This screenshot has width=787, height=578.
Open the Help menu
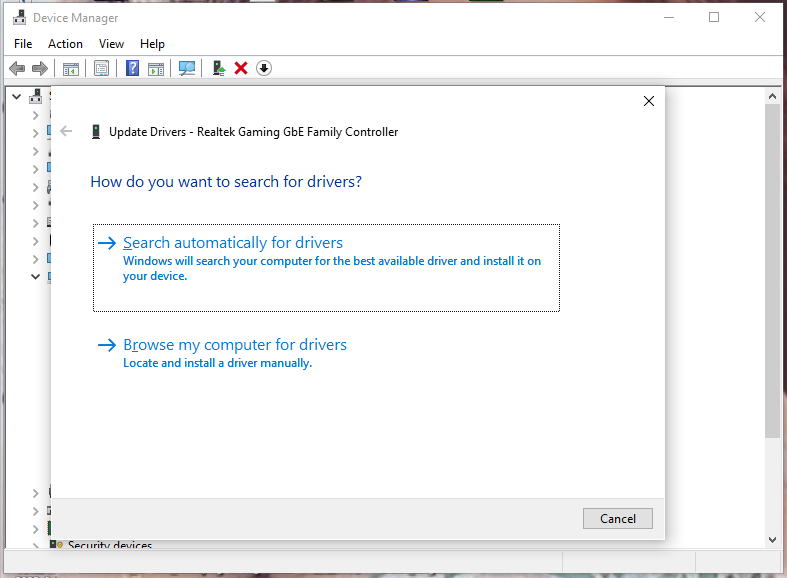pyautogui.click(x=152, y=44)
